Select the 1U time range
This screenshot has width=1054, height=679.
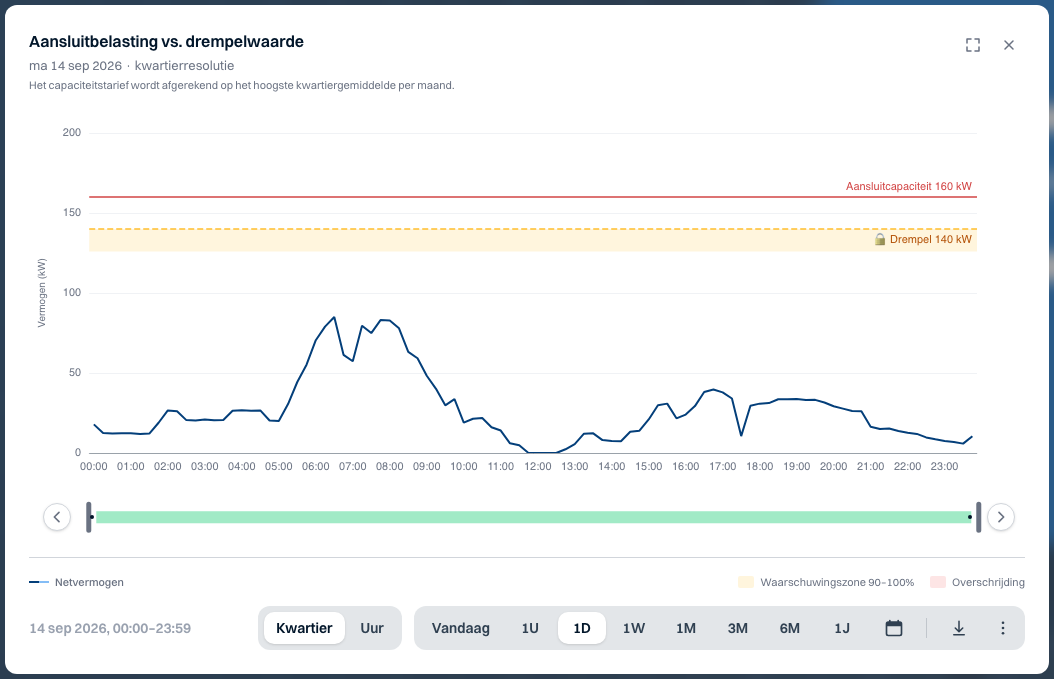point(530,628)
